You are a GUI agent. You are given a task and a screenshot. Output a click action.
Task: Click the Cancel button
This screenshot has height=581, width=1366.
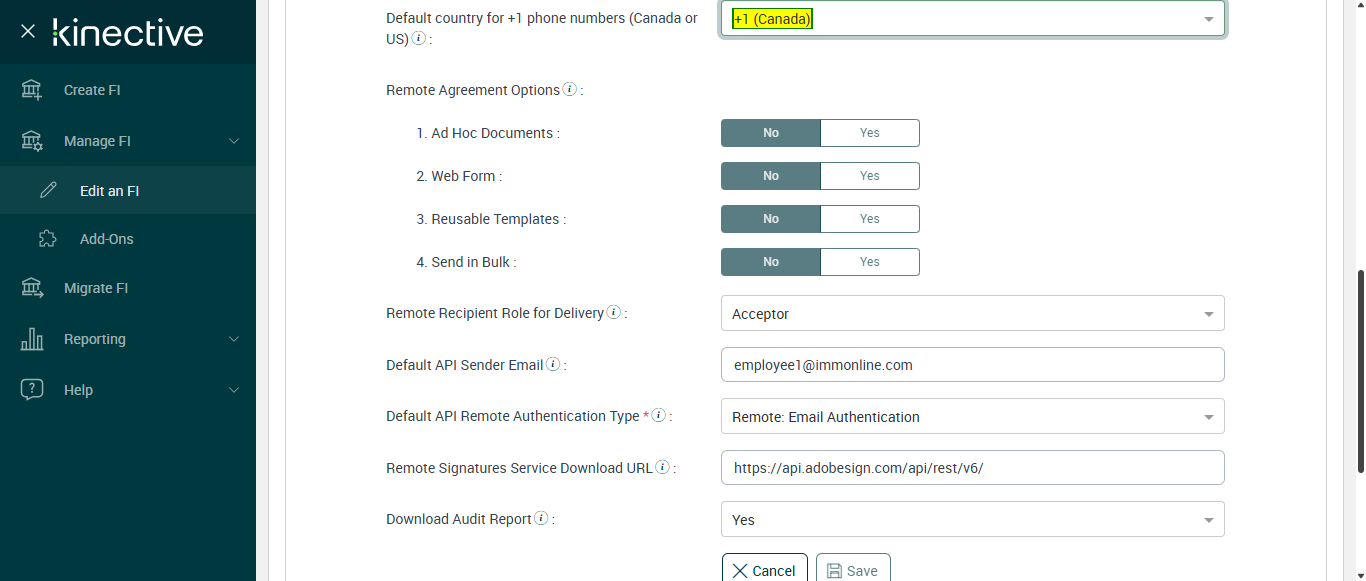[764, 570]
